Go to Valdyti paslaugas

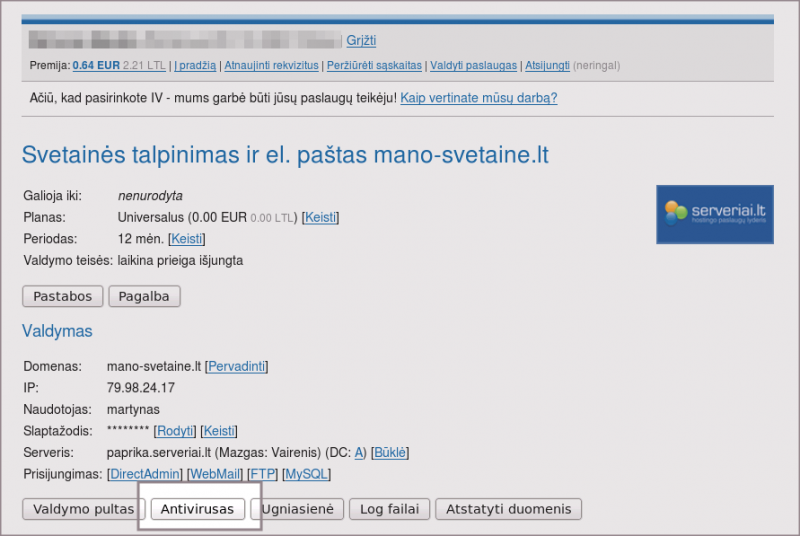[x=473, y=66]
